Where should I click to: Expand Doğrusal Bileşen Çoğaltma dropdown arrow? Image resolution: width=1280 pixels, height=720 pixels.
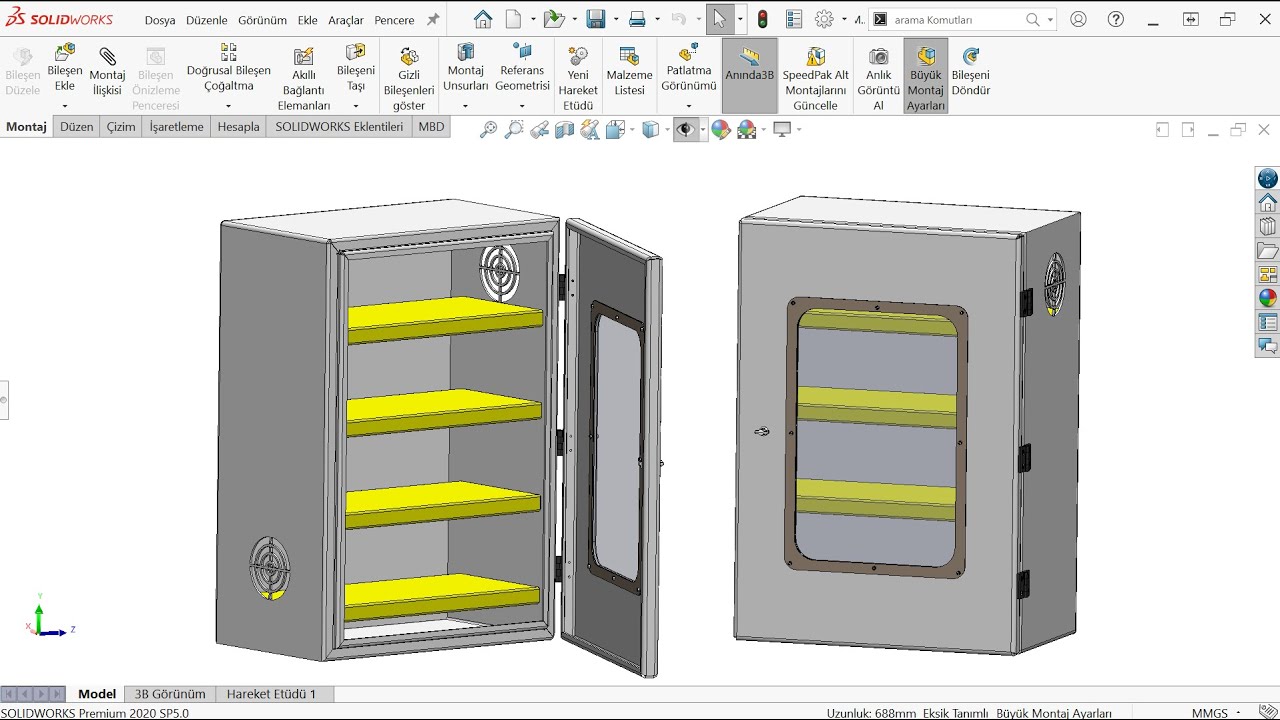228,106
